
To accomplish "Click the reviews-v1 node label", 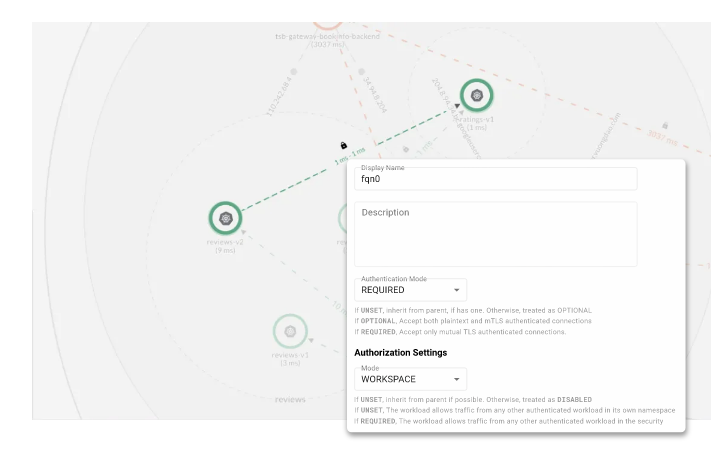I will point(290,355).
